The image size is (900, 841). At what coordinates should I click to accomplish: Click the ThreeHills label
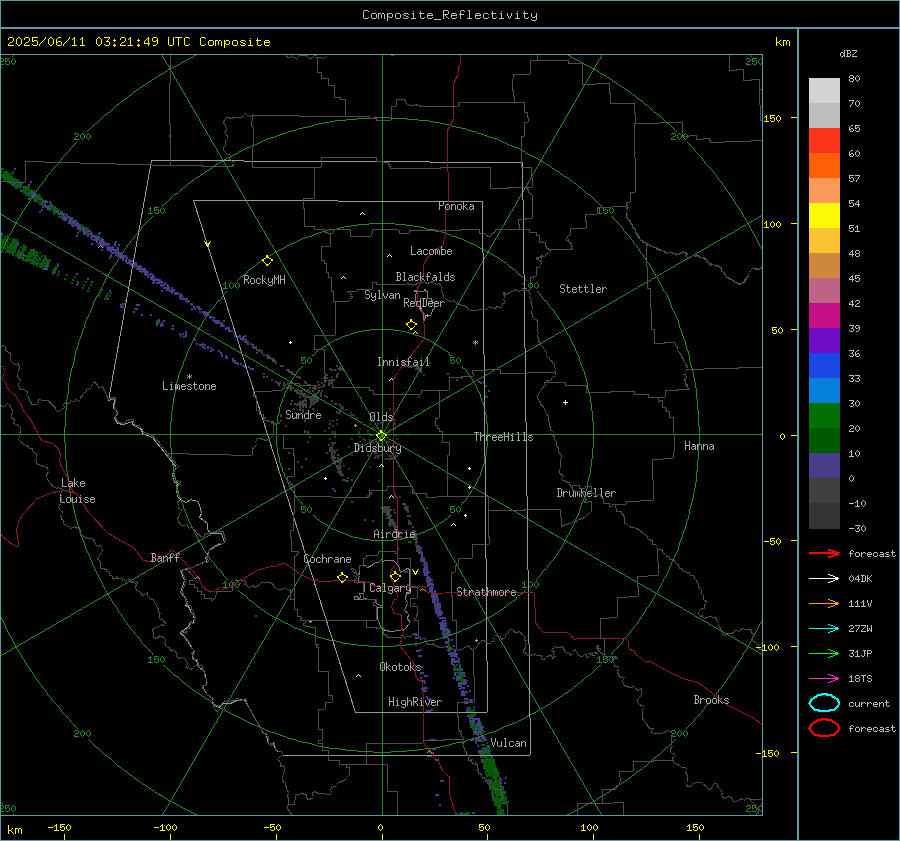(x=503, y=437)
